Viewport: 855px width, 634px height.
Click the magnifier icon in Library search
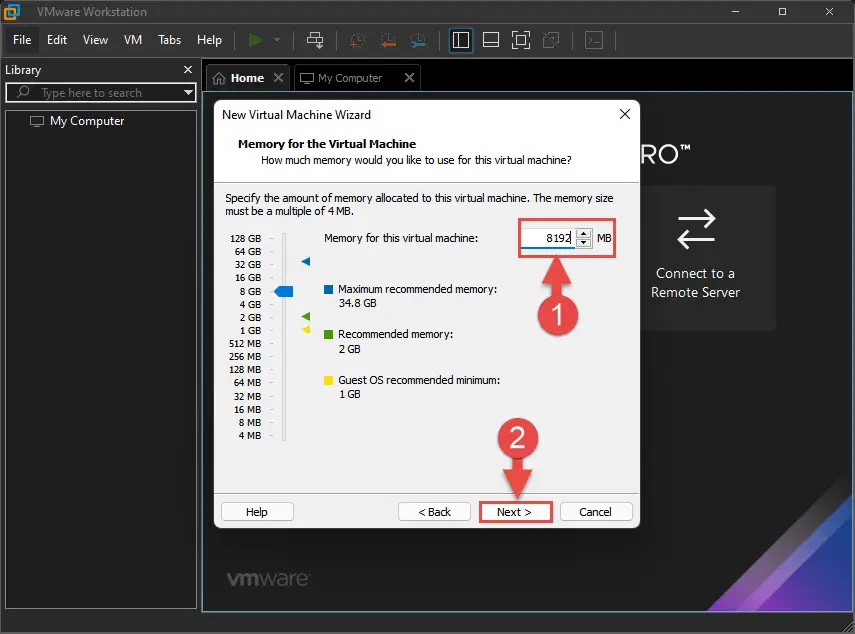pos(23,92)
